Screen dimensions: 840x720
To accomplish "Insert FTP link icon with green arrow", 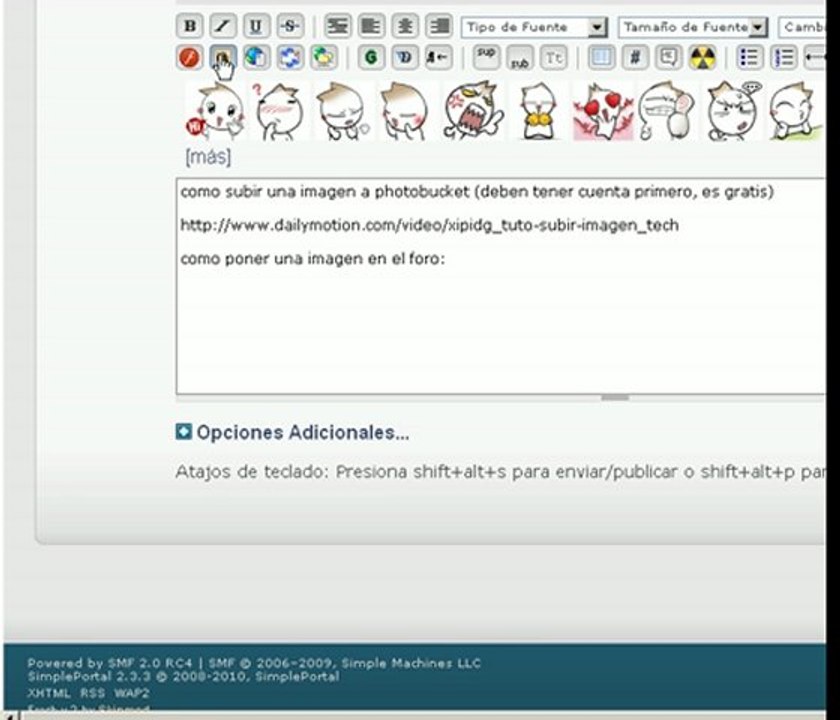I will pos(324,57).
